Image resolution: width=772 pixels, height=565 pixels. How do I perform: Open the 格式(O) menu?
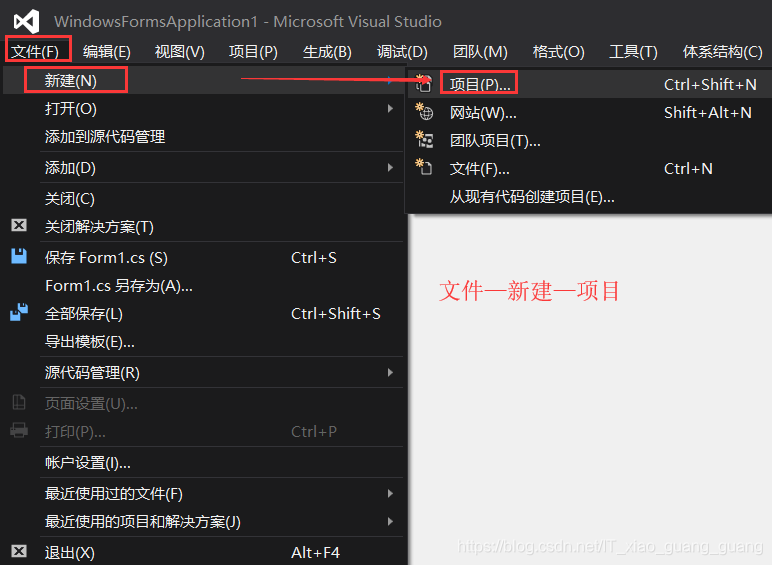tap(558, 51)
